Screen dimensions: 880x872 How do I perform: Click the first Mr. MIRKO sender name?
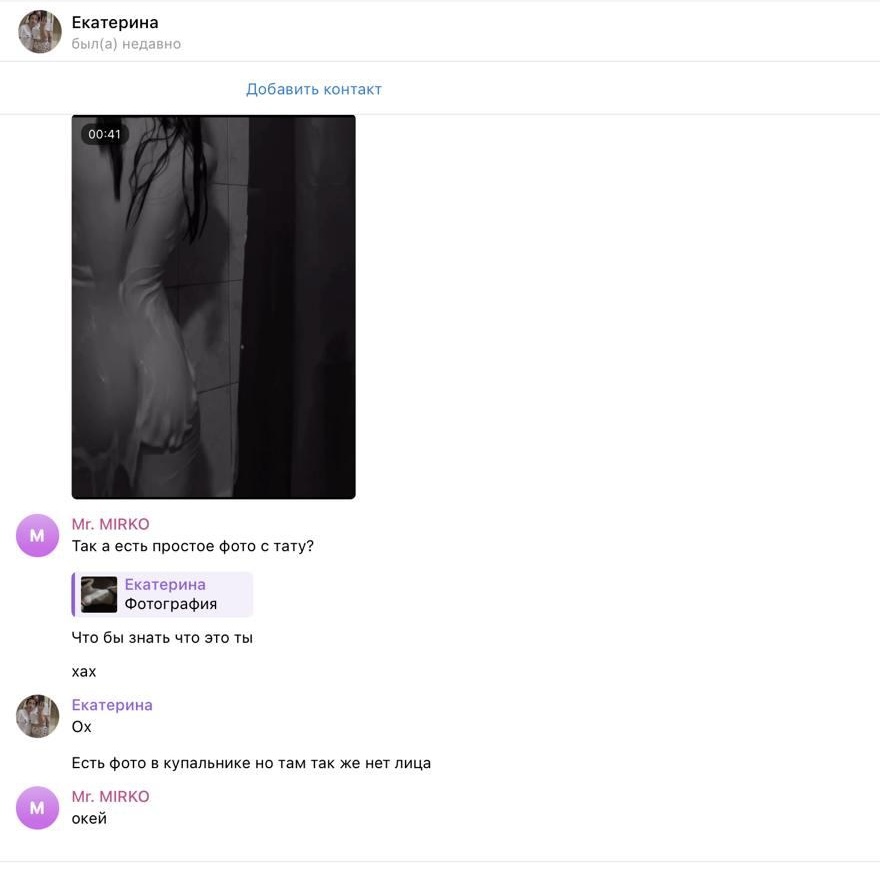[x=111, y=524]
